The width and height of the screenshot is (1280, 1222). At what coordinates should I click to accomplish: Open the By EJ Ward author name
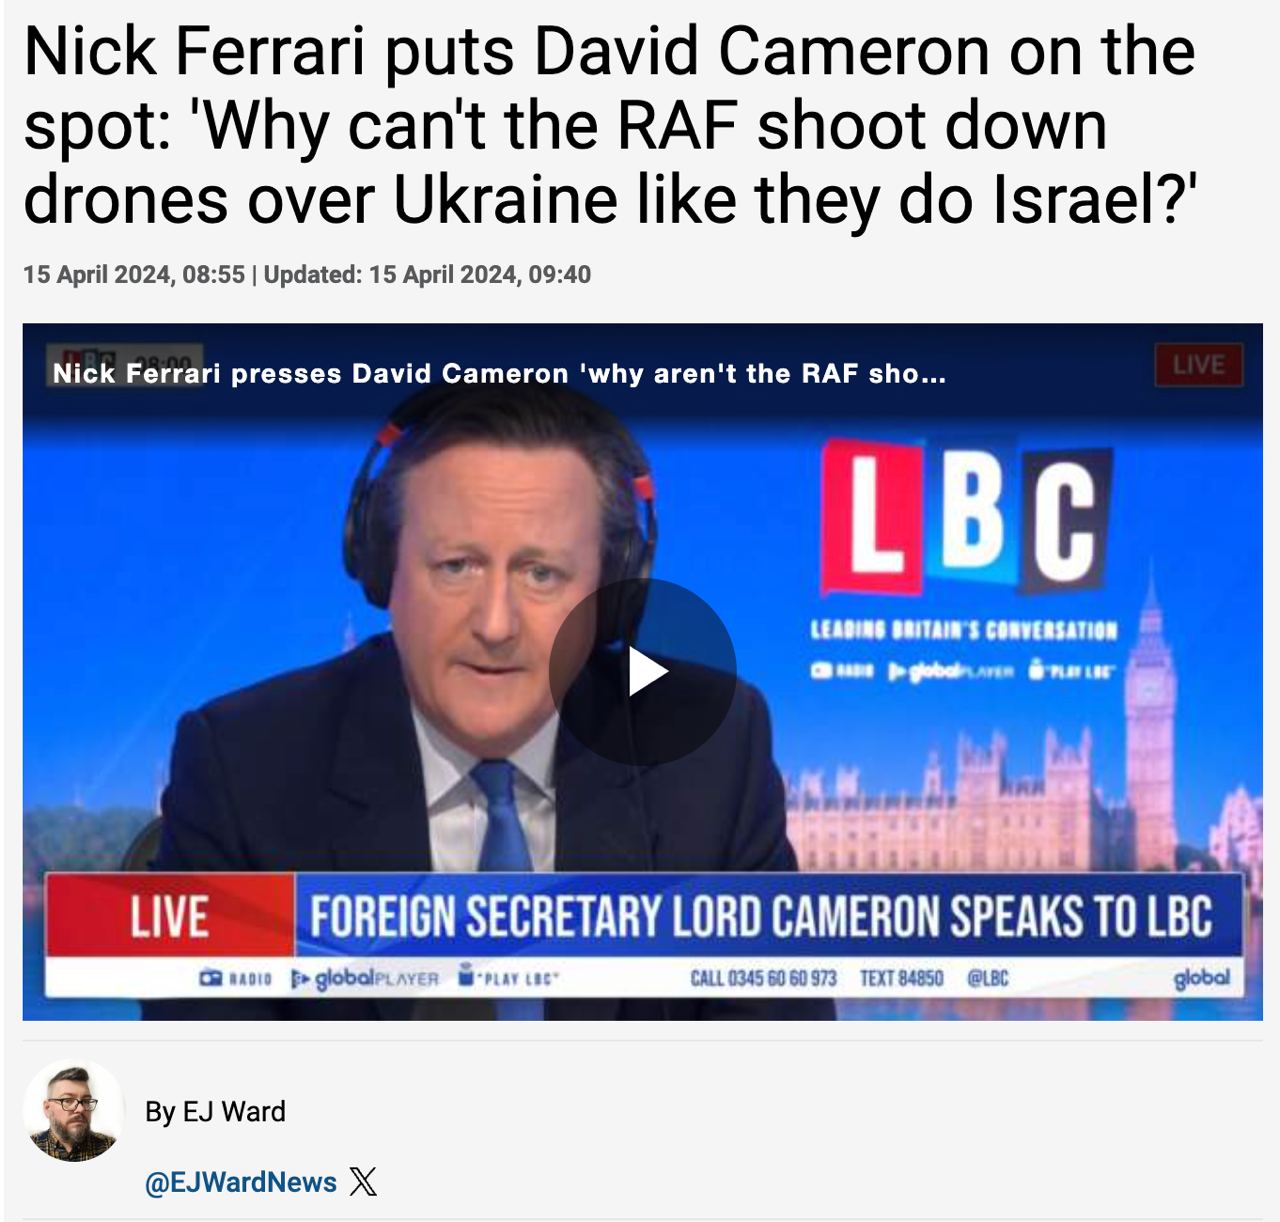(x=215, y=1112)
